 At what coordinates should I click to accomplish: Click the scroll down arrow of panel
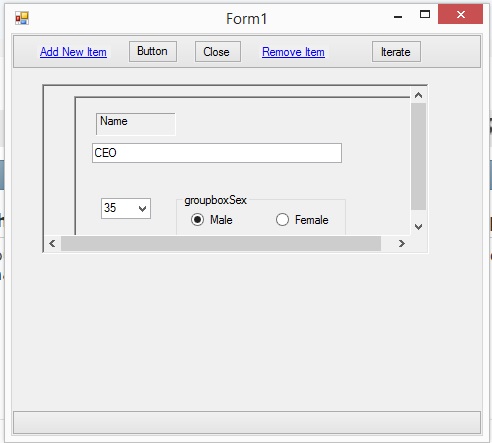419,227
